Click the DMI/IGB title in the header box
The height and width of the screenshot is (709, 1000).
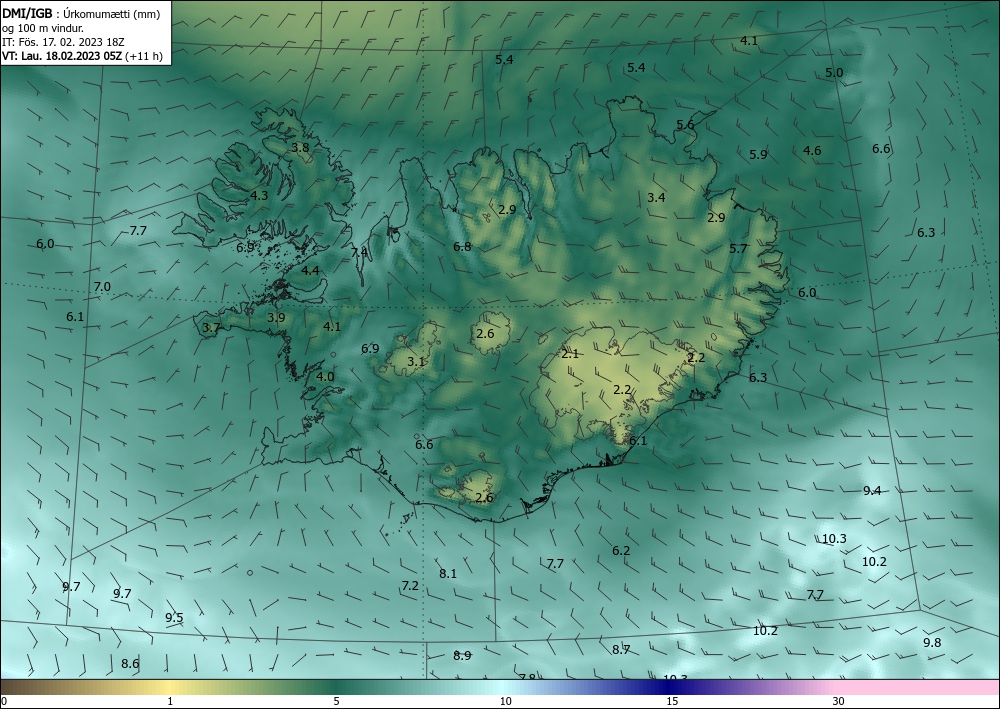(x=27, y=13)
